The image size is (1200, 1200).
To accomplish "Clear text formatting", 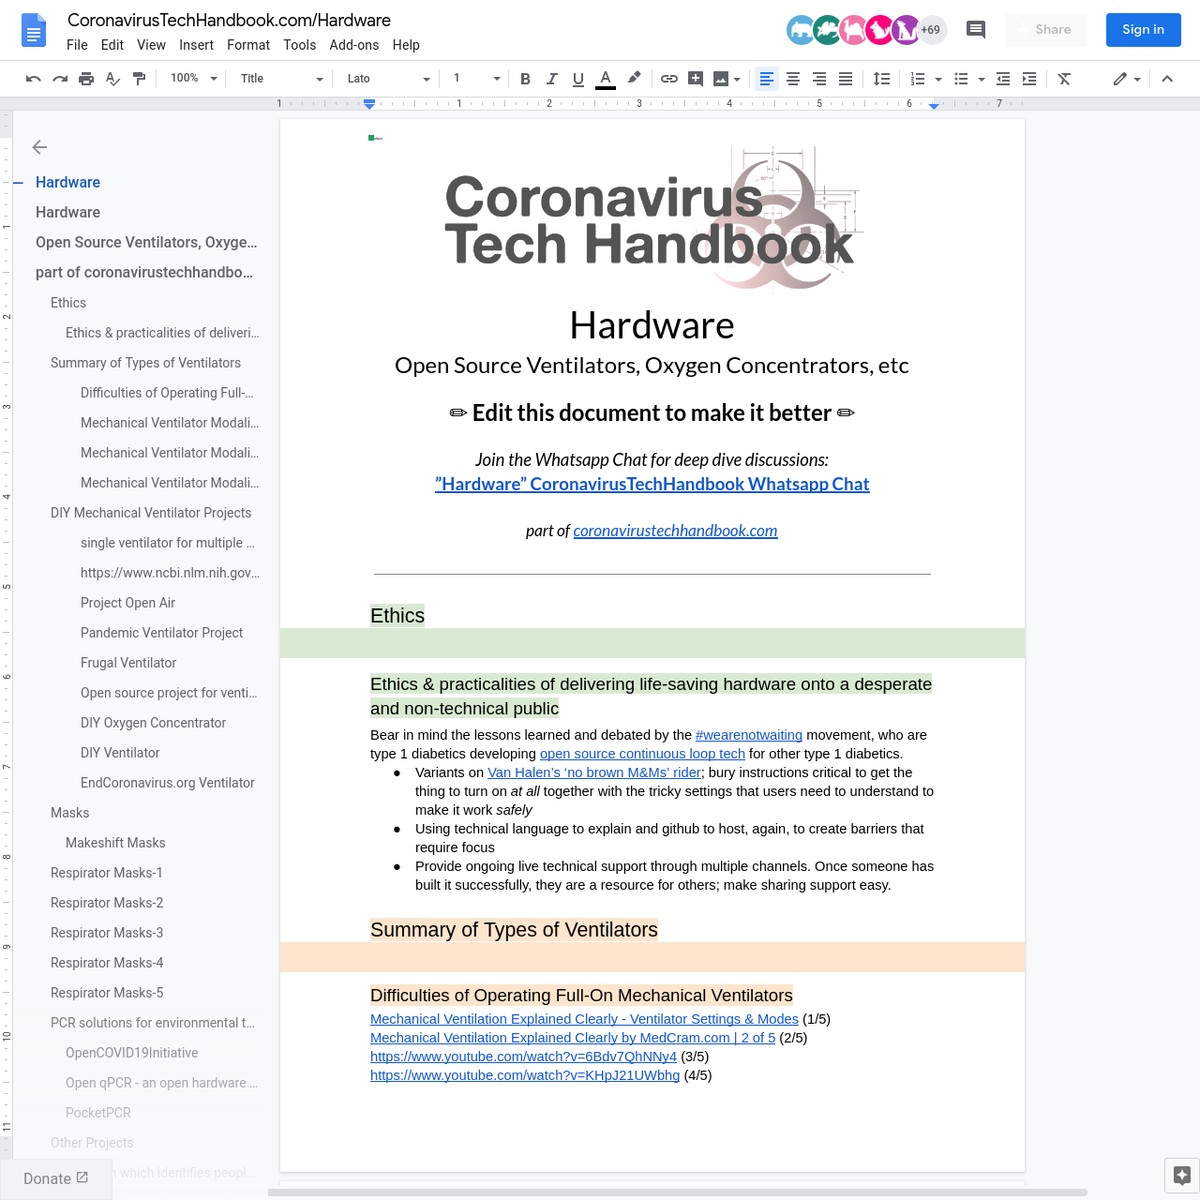I will pyautogui.click(x=1064, y=78).
